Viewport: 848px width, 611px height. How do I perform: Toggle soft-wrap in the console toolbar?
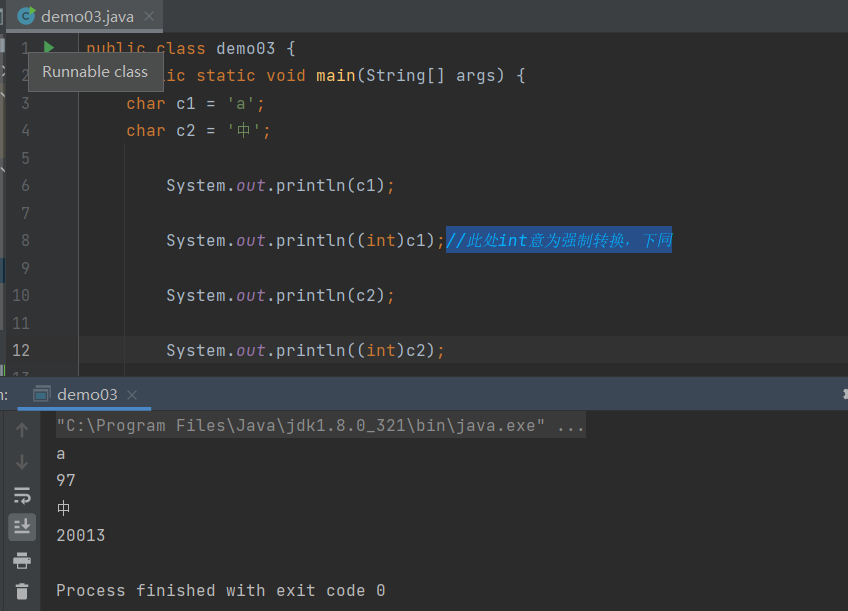click(22, 494)
